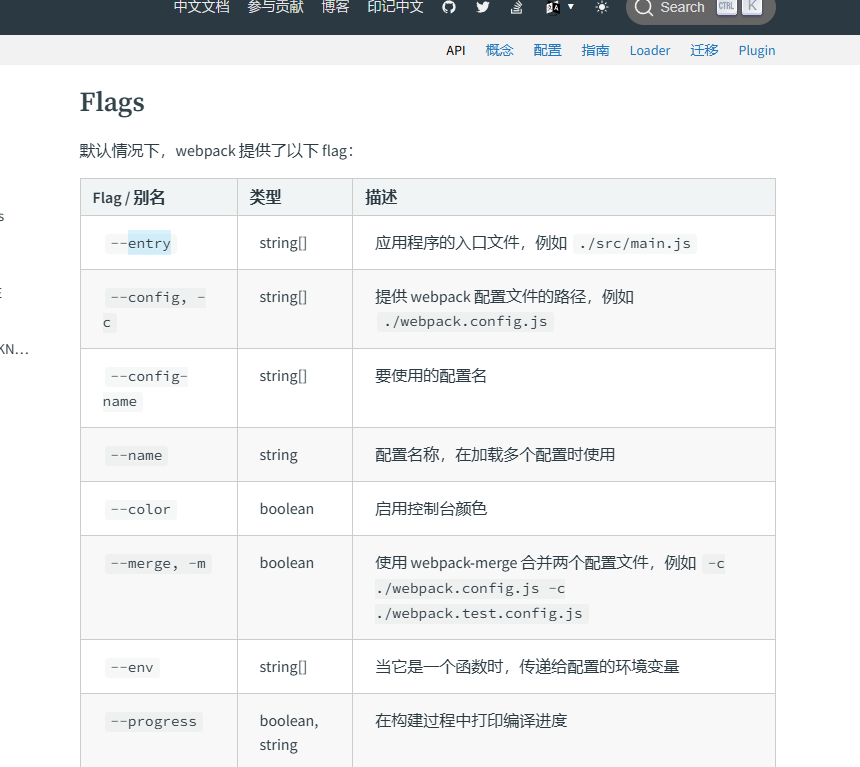
Task: Click the magnifier icon in search
Action: (644, 8)
